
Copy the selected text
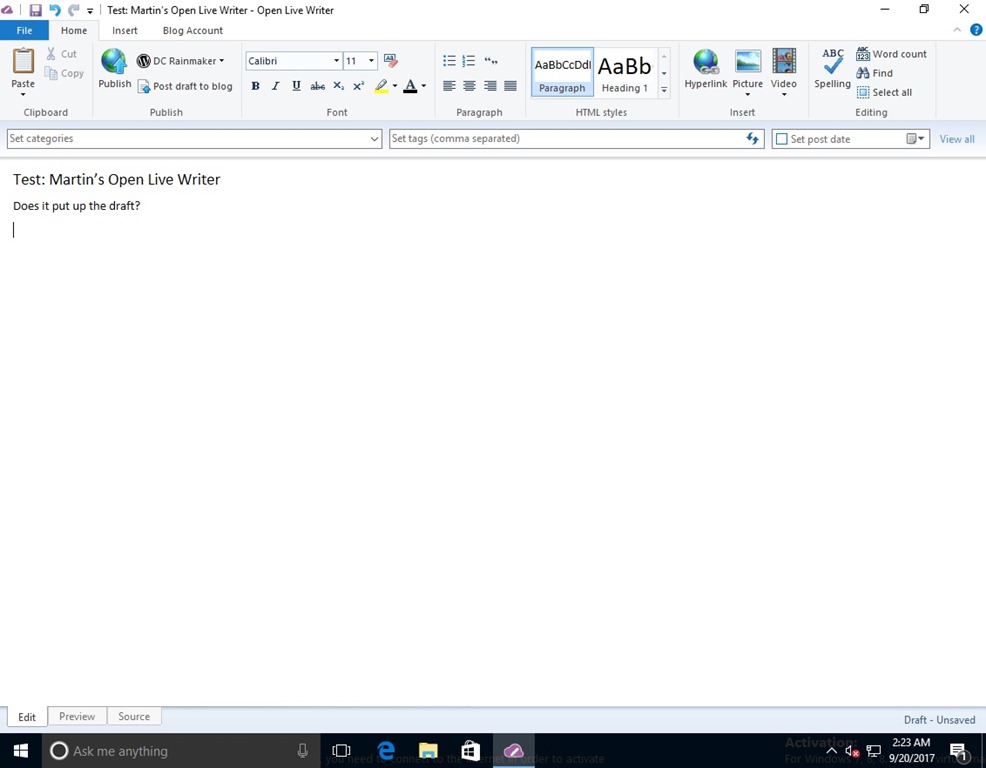64,73
